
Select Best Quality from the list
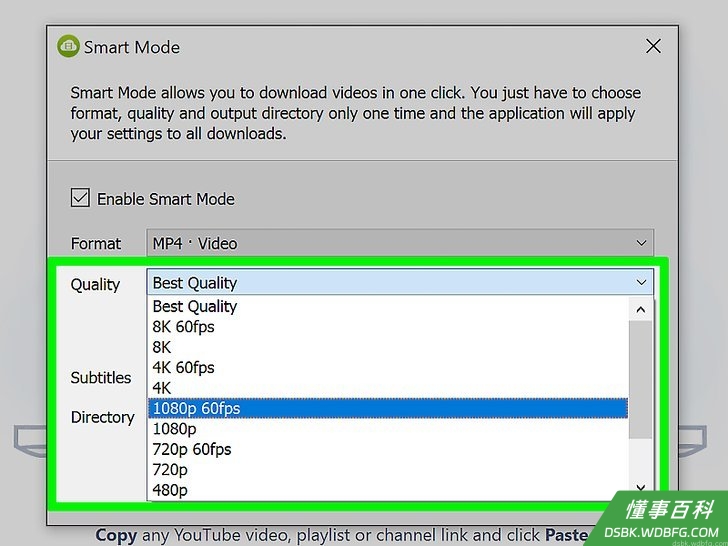click(x=388, y=306)
